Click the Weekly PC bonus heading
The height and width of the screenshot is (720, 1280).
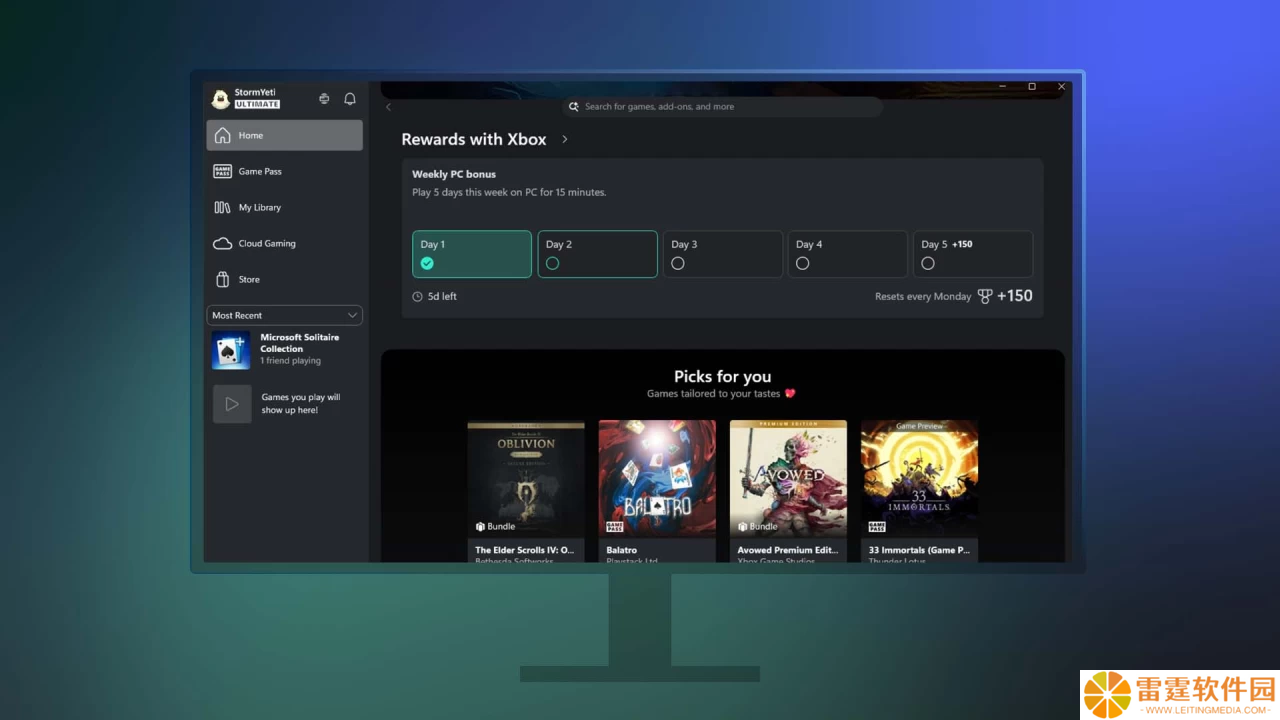click(454, 174)
